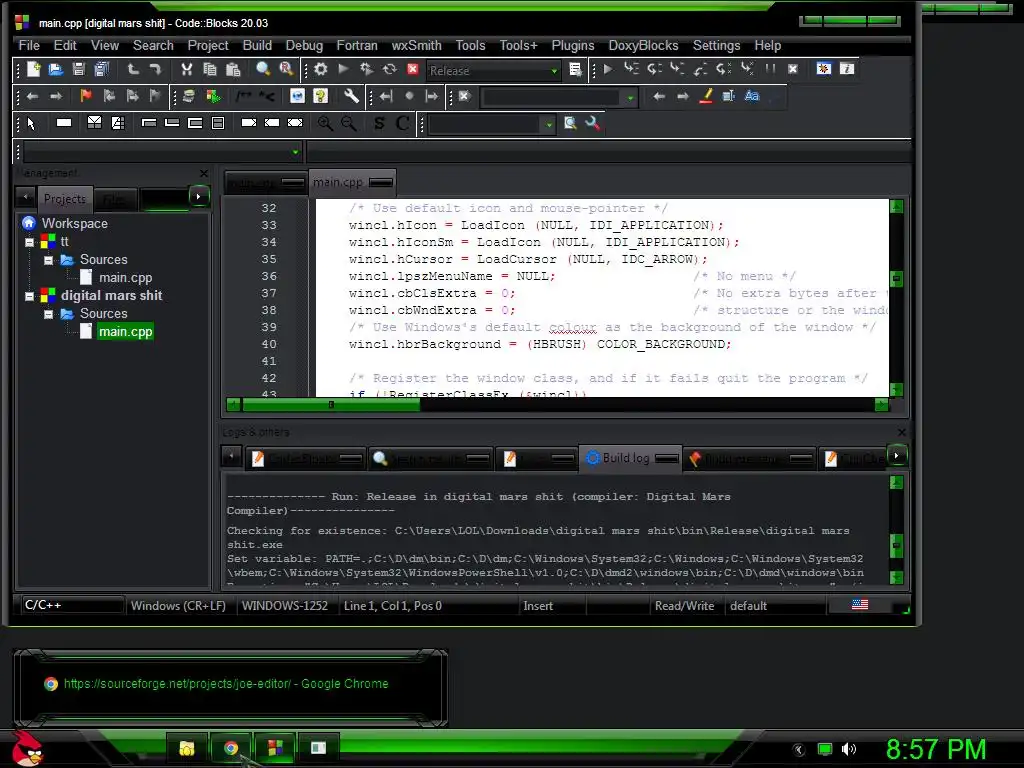Click the Undo arrow icon

tap(133, 69)
